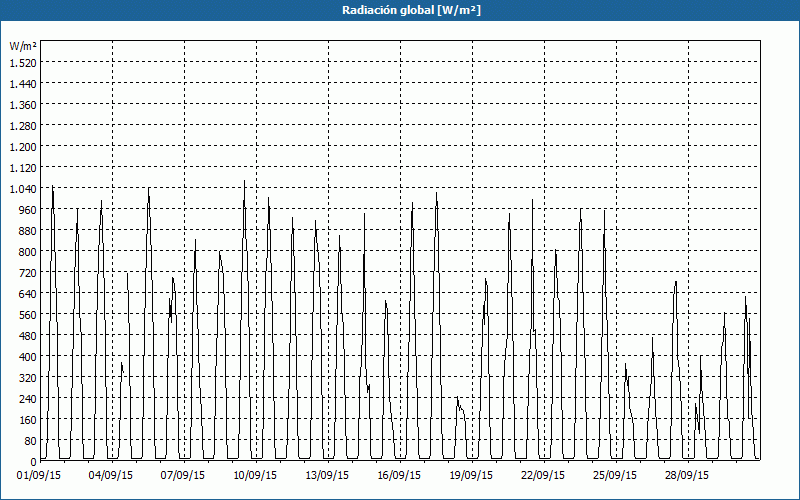The height and width of the screenshot is (500, 800).
Task: Click the 1.520 y-axis label
Action: pyautogui.click(x=23, y=62)
